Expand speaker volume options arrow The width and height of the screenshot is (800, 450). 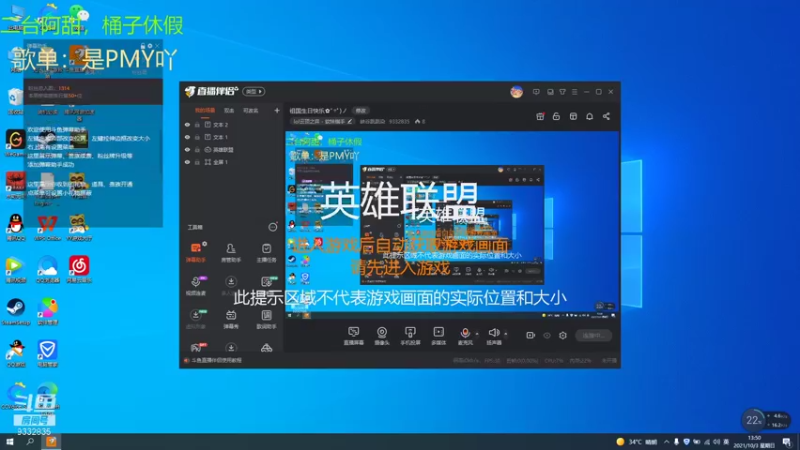[x=506, y=334]
